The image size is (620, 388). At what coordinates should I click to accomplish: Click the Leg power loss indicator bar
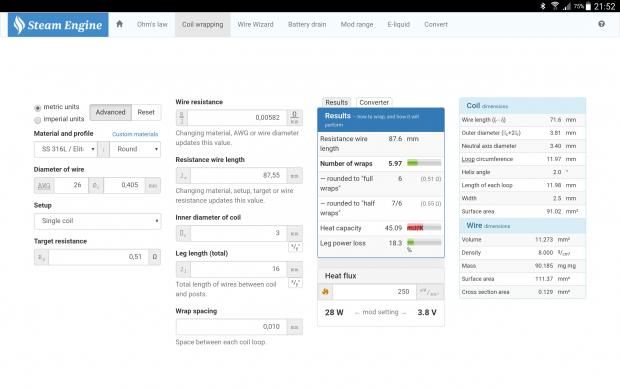click(424, 242)
